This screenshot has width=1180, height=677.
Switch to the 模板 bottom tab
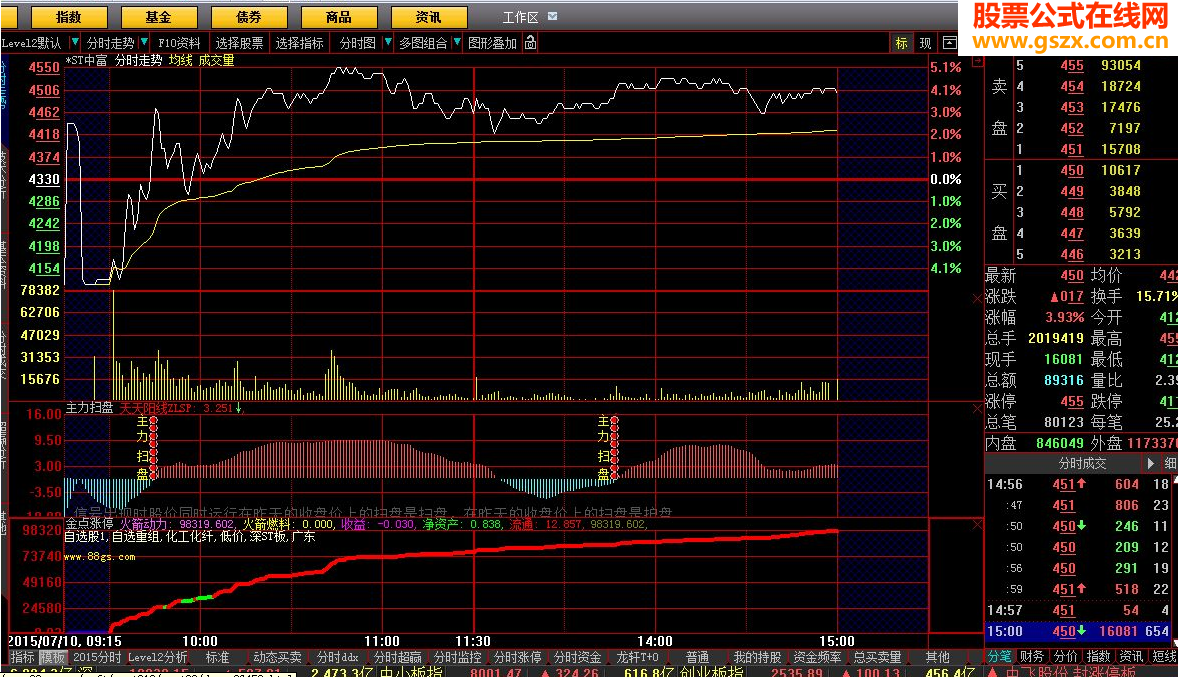(53, 657)
